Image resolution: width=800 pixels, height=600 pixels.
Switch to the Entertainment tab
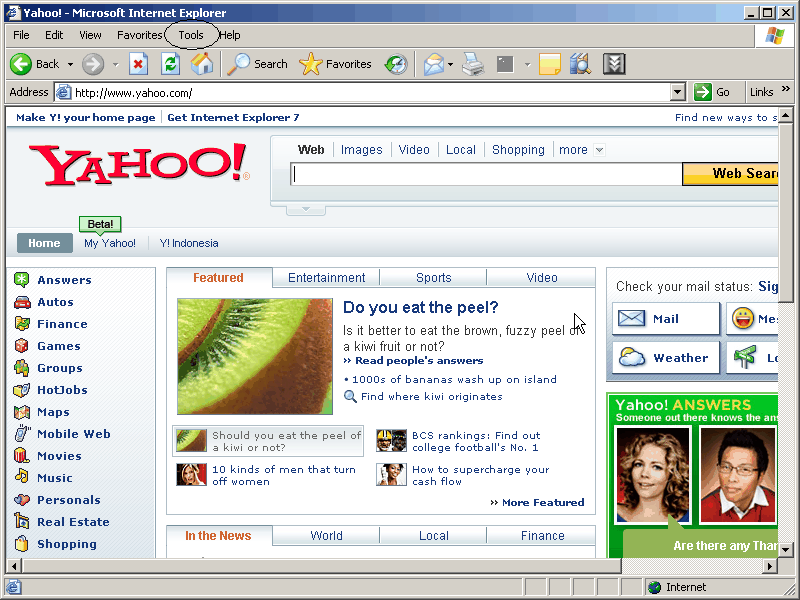[x=327, y=278]
